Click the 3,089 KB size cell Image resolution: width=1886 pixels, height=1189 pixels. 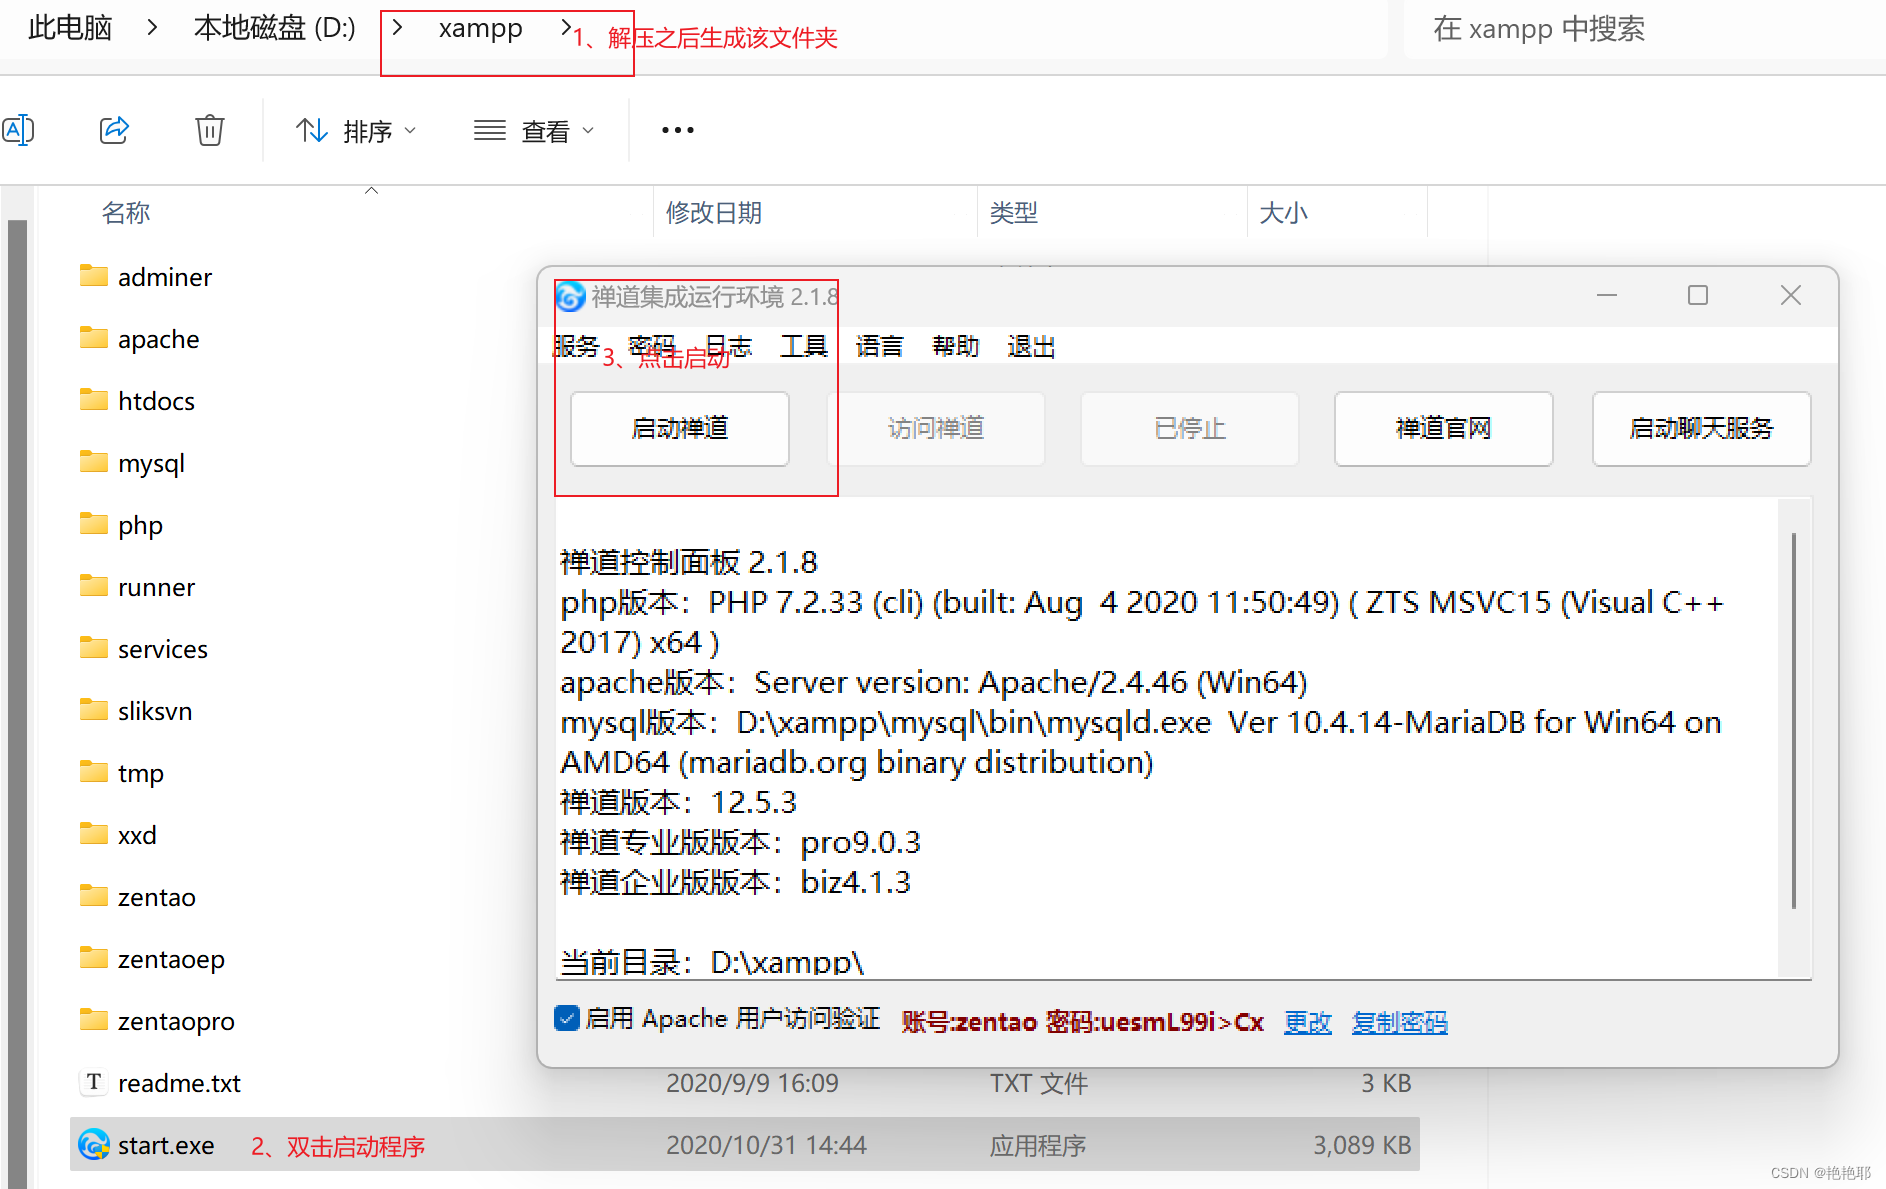[1362, 1145]
